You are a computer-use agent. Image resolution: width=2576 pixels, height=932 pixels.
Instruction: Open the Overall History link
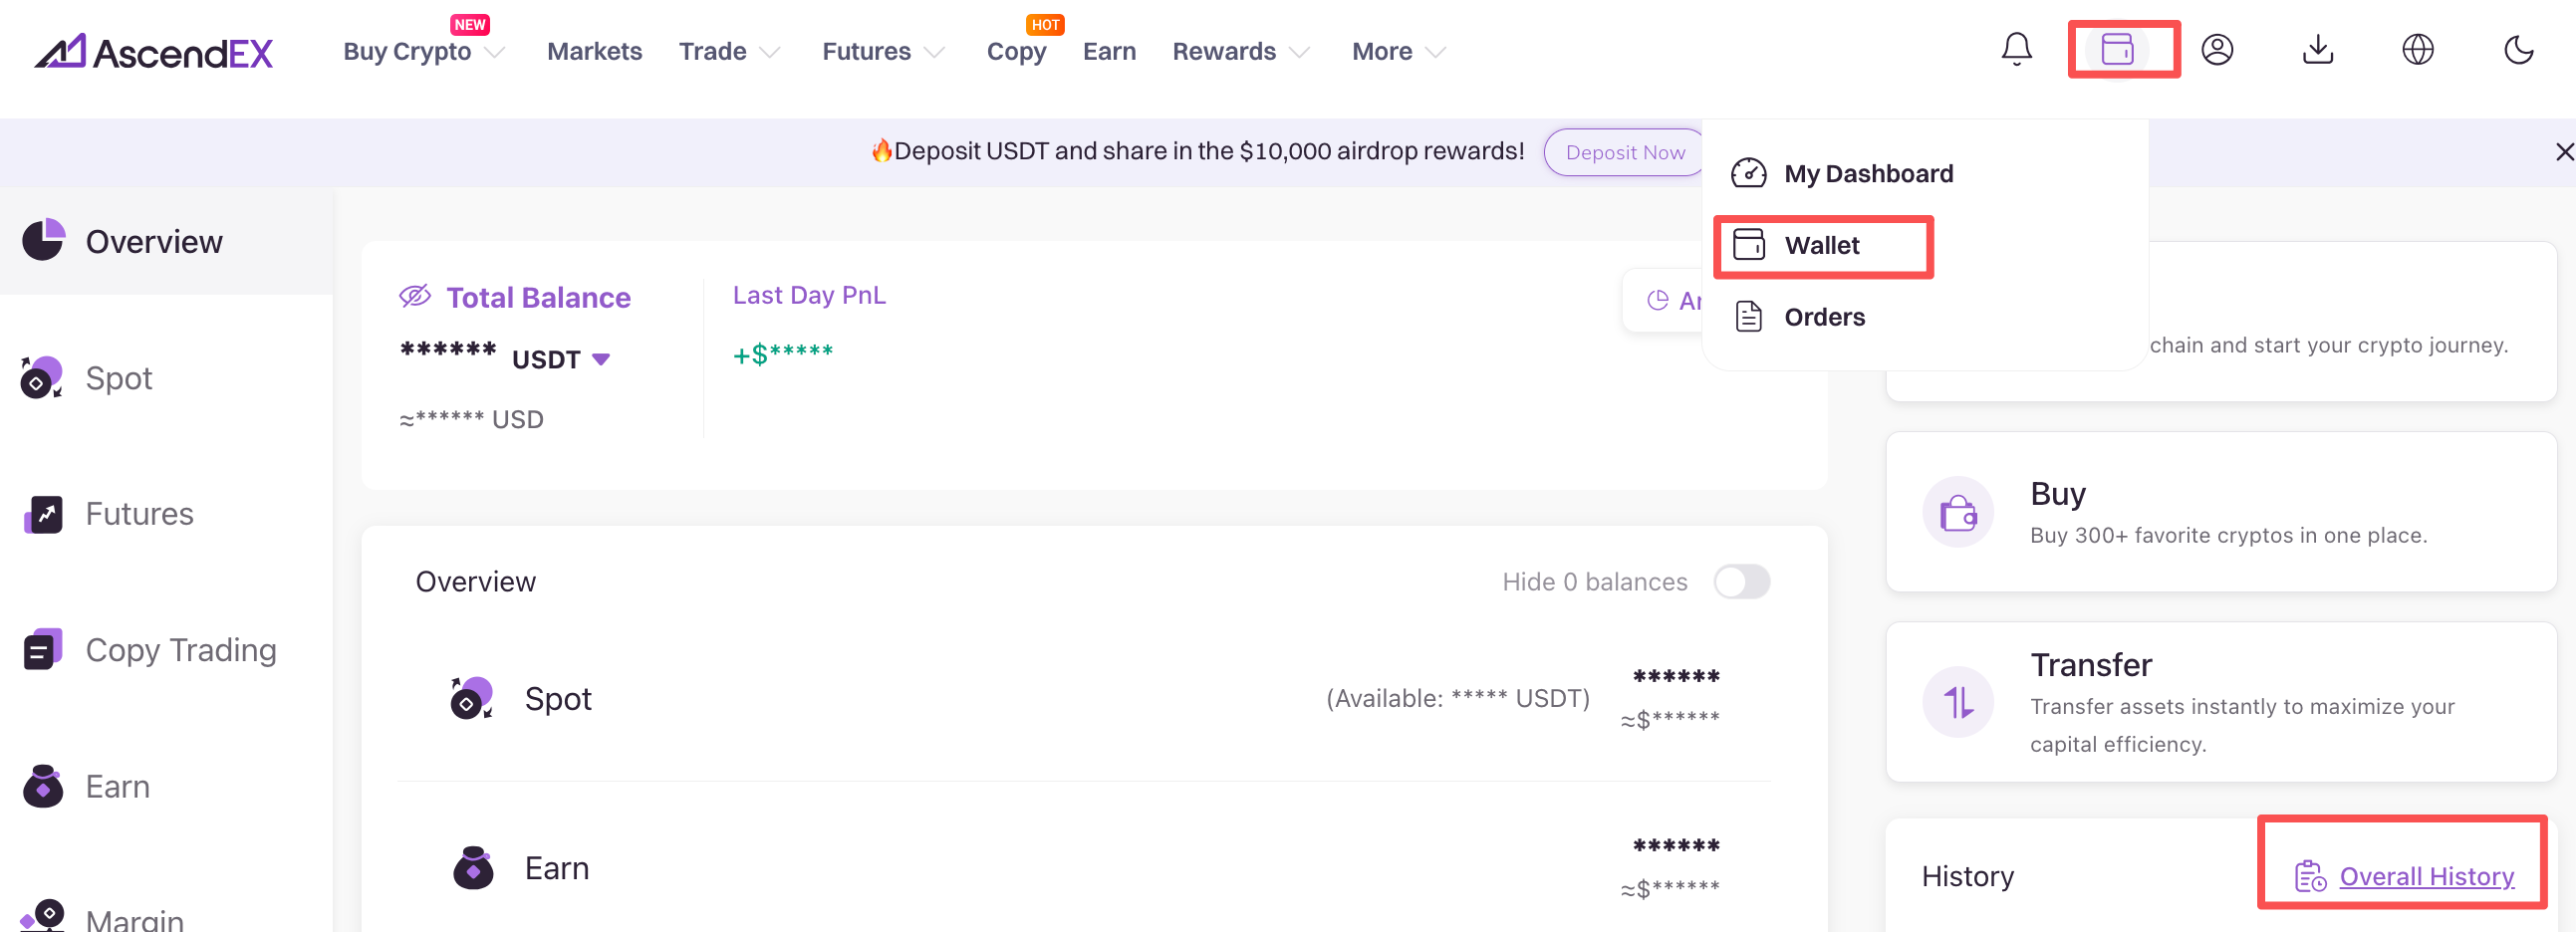click(x=2425, y=876)
